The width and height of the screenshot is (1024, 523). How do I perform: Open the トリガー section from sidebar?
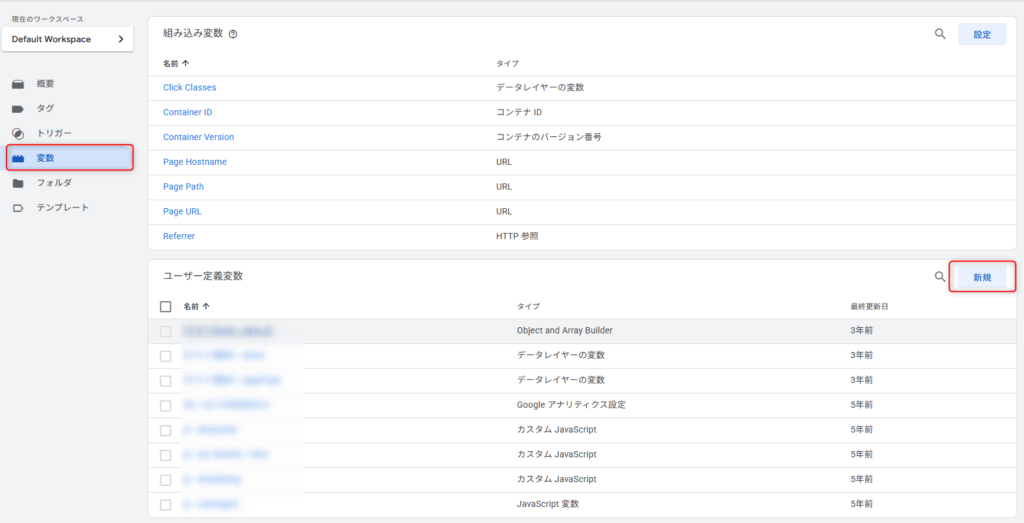(x=54, y=133)
